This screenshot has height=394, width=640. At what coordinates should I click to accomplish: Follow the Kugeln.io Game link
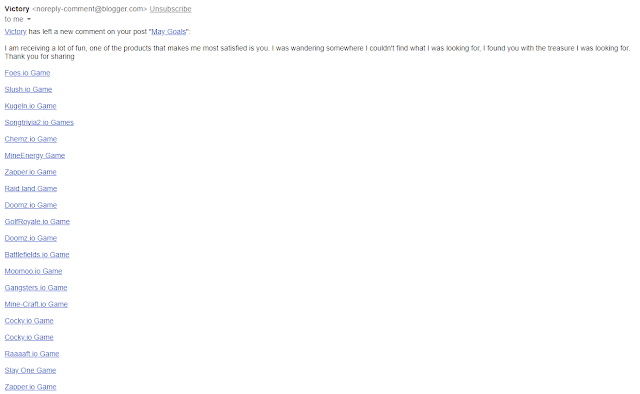pos(30,106)
